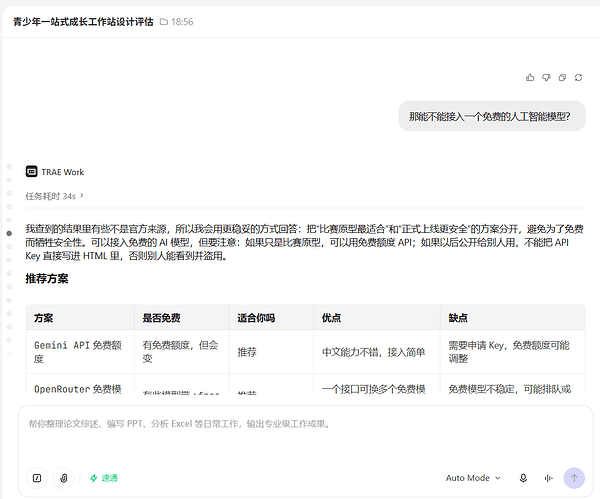The image size is (600, 499).
Task: Select the dark active dot in the side timeline
Action: click(9, 233)
